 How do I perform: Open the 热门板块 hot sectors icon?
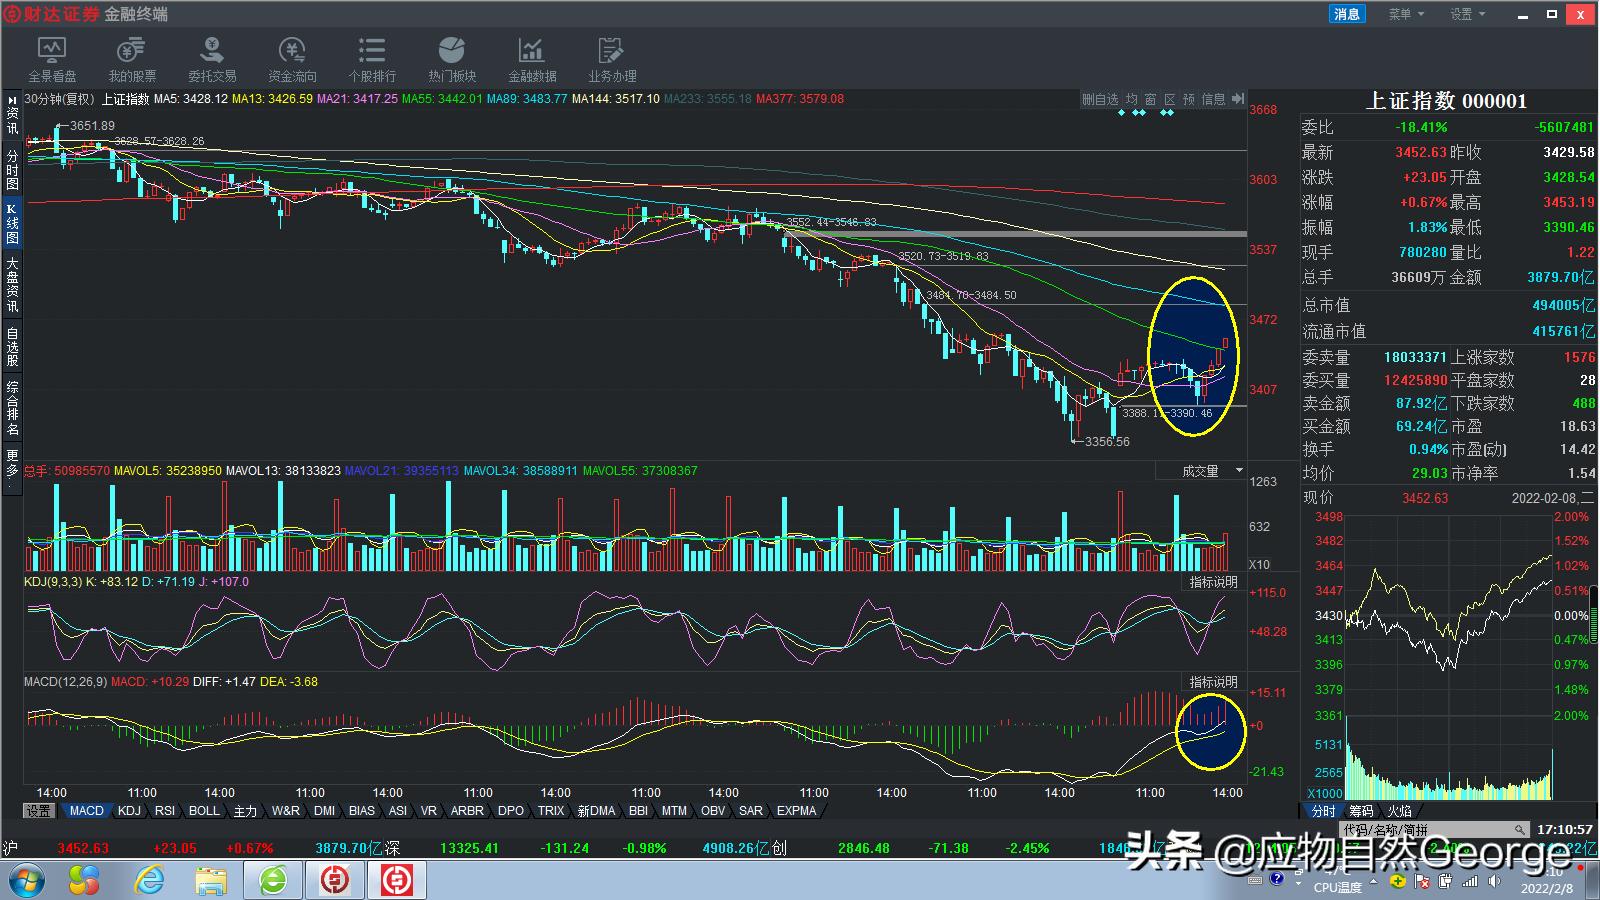click(451, 57)
